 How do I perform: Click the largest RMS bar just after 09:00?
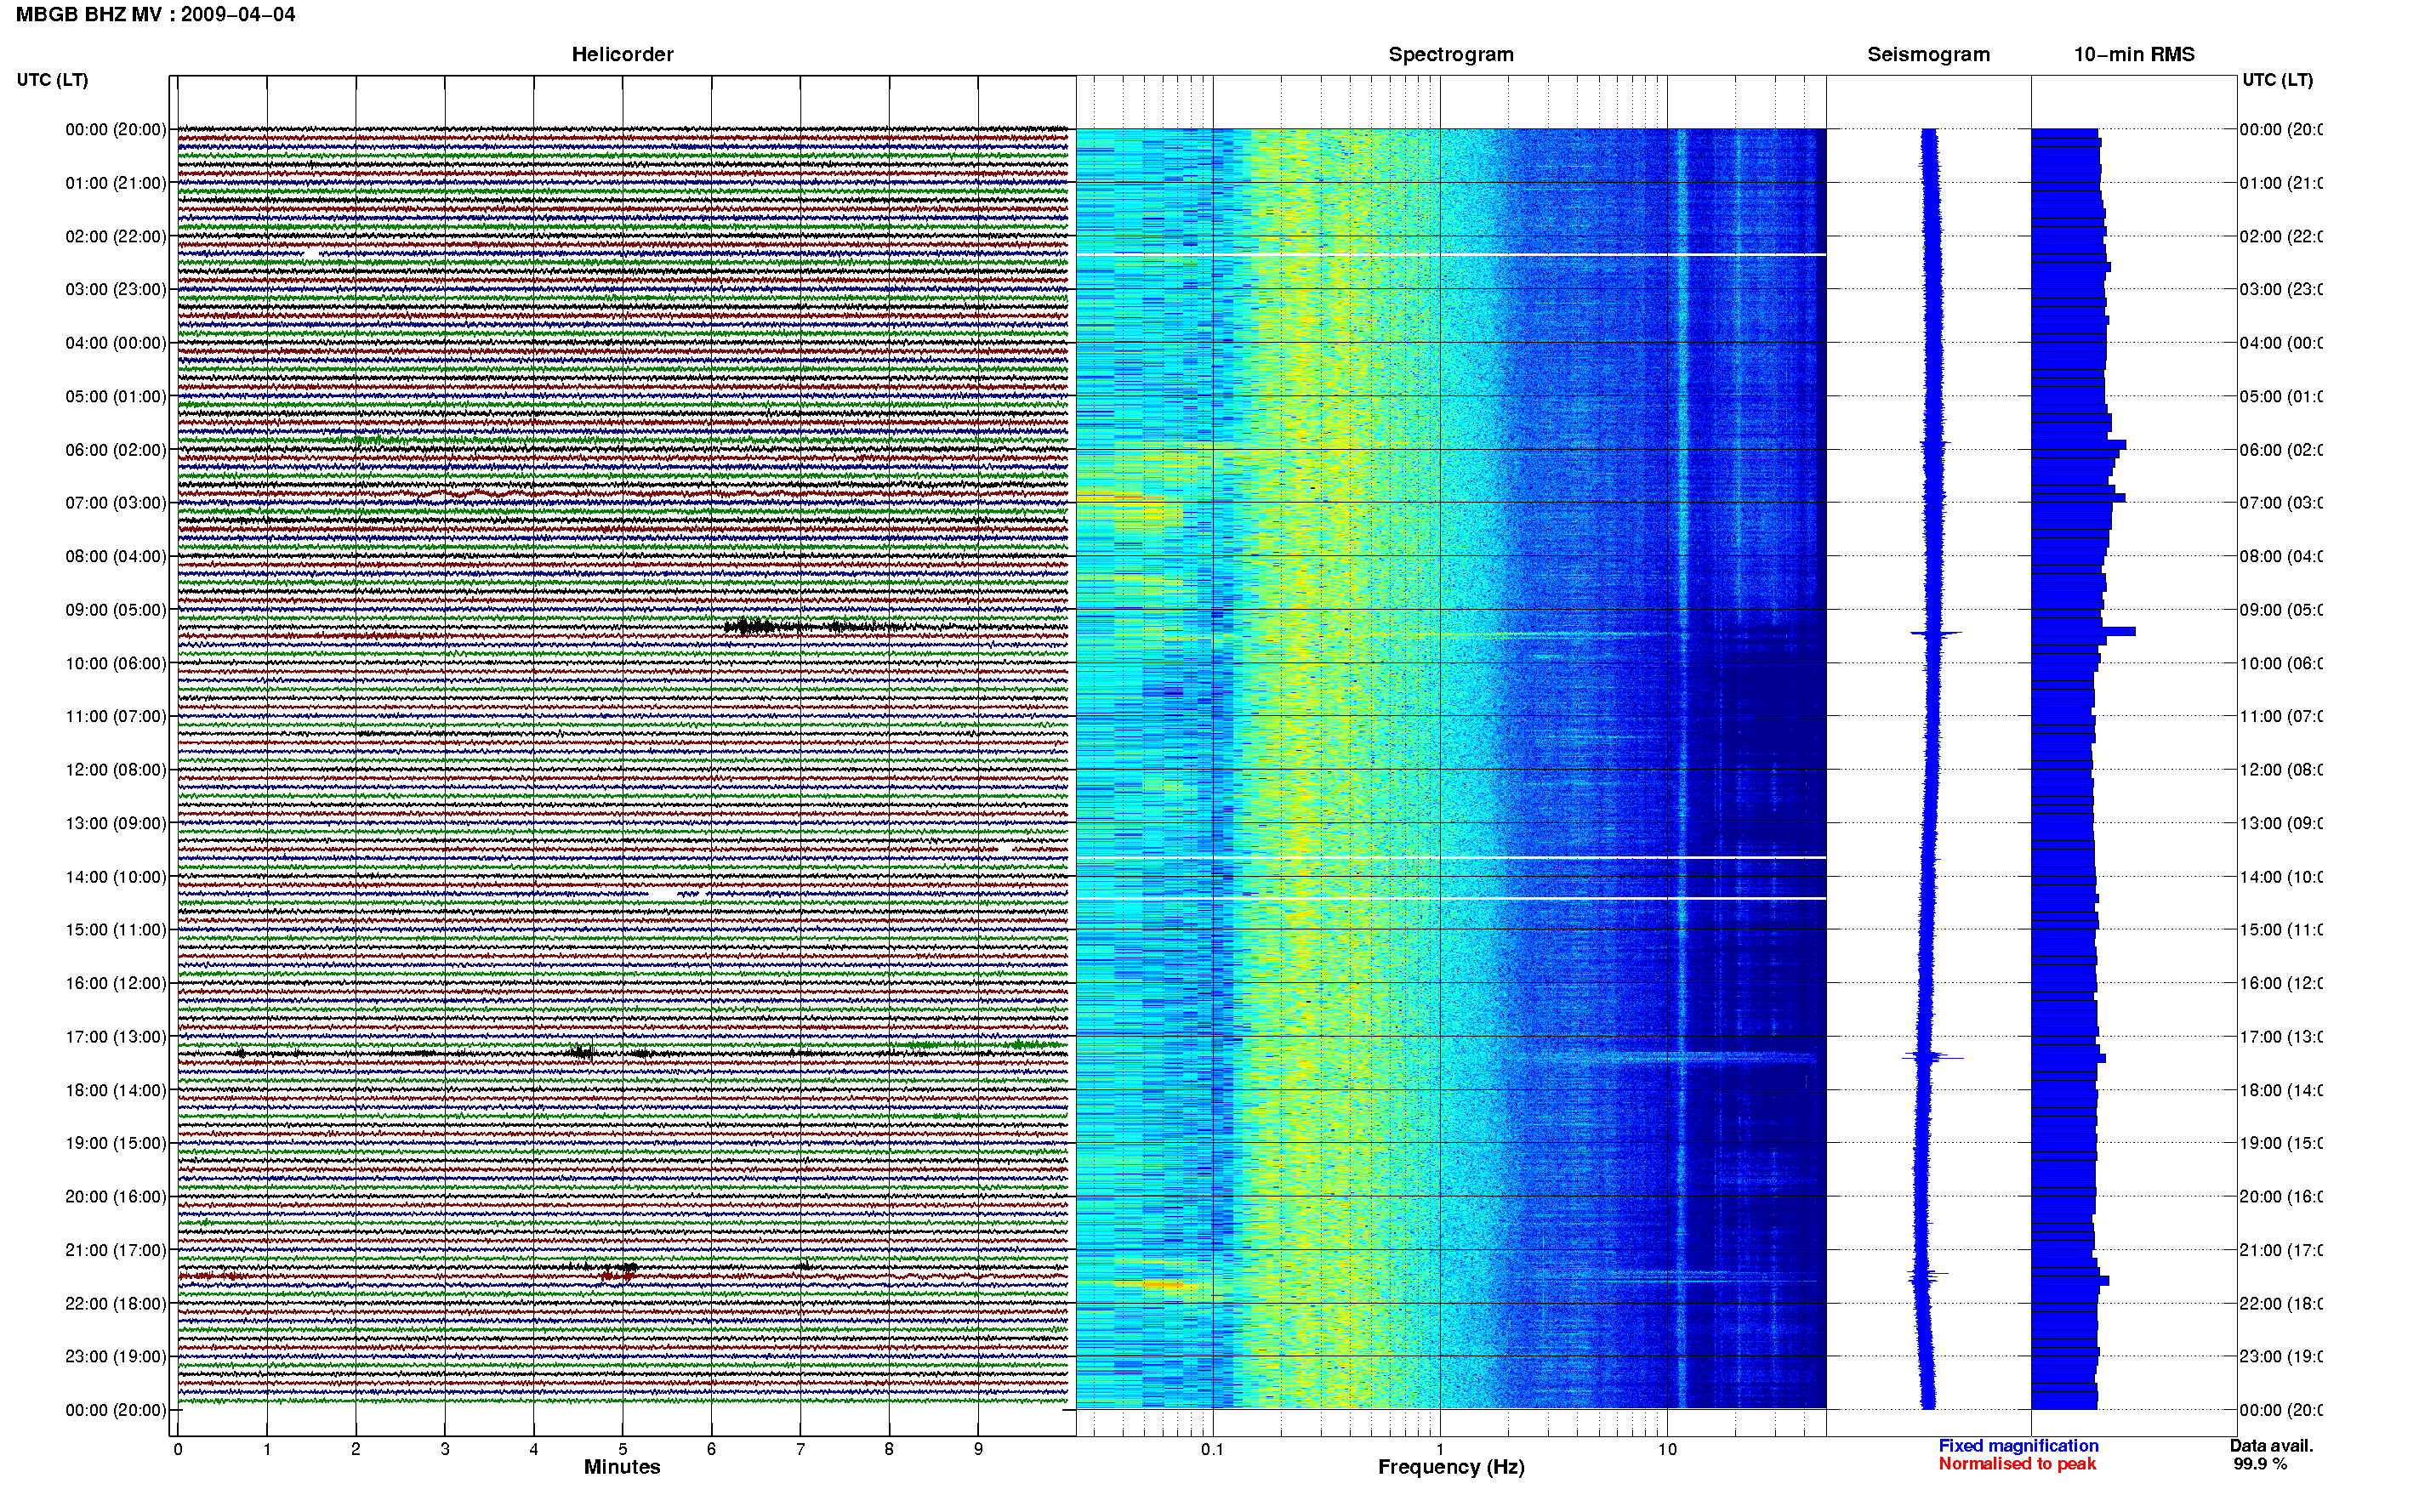[2083, 631]
